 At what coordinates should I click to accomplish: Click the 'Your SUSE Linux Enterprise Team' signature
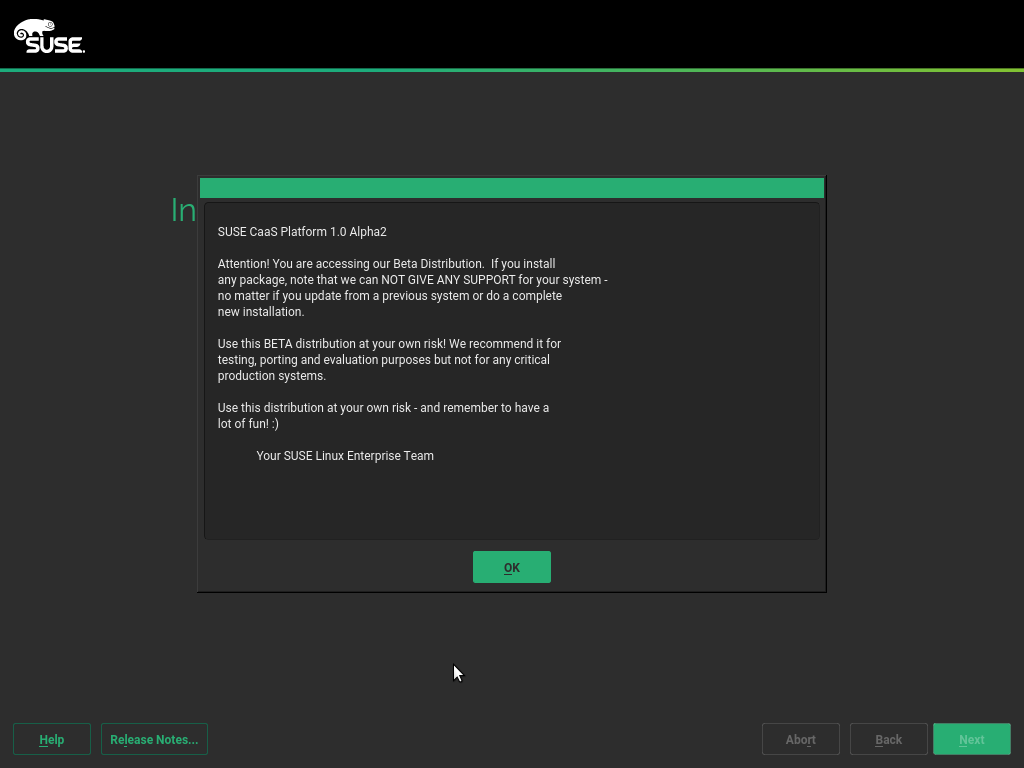click(345, 456)
